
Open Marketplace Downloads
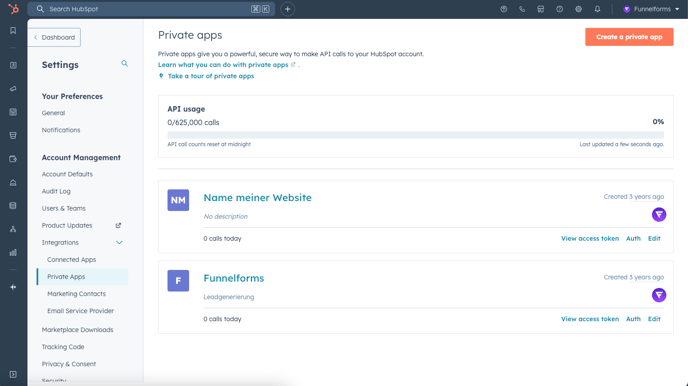(78, 330)
